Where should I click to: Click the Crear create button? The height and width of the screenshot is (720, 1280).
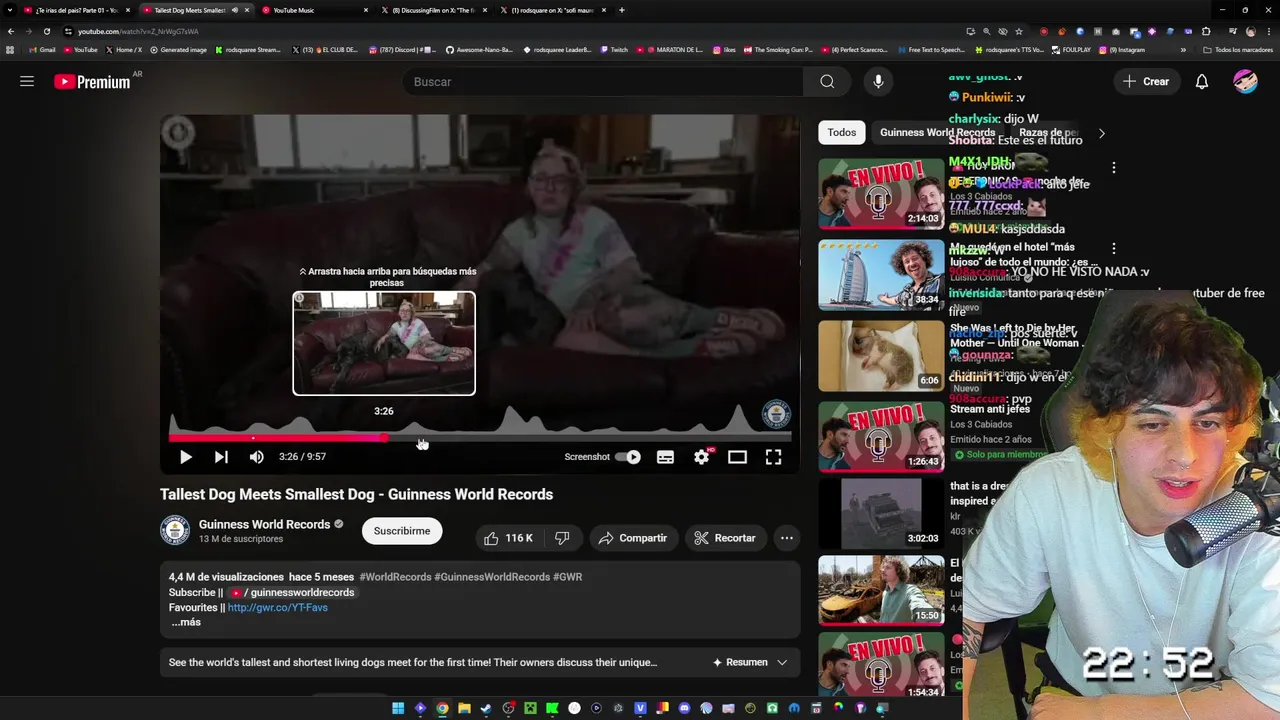click(x=1146, y=82)
